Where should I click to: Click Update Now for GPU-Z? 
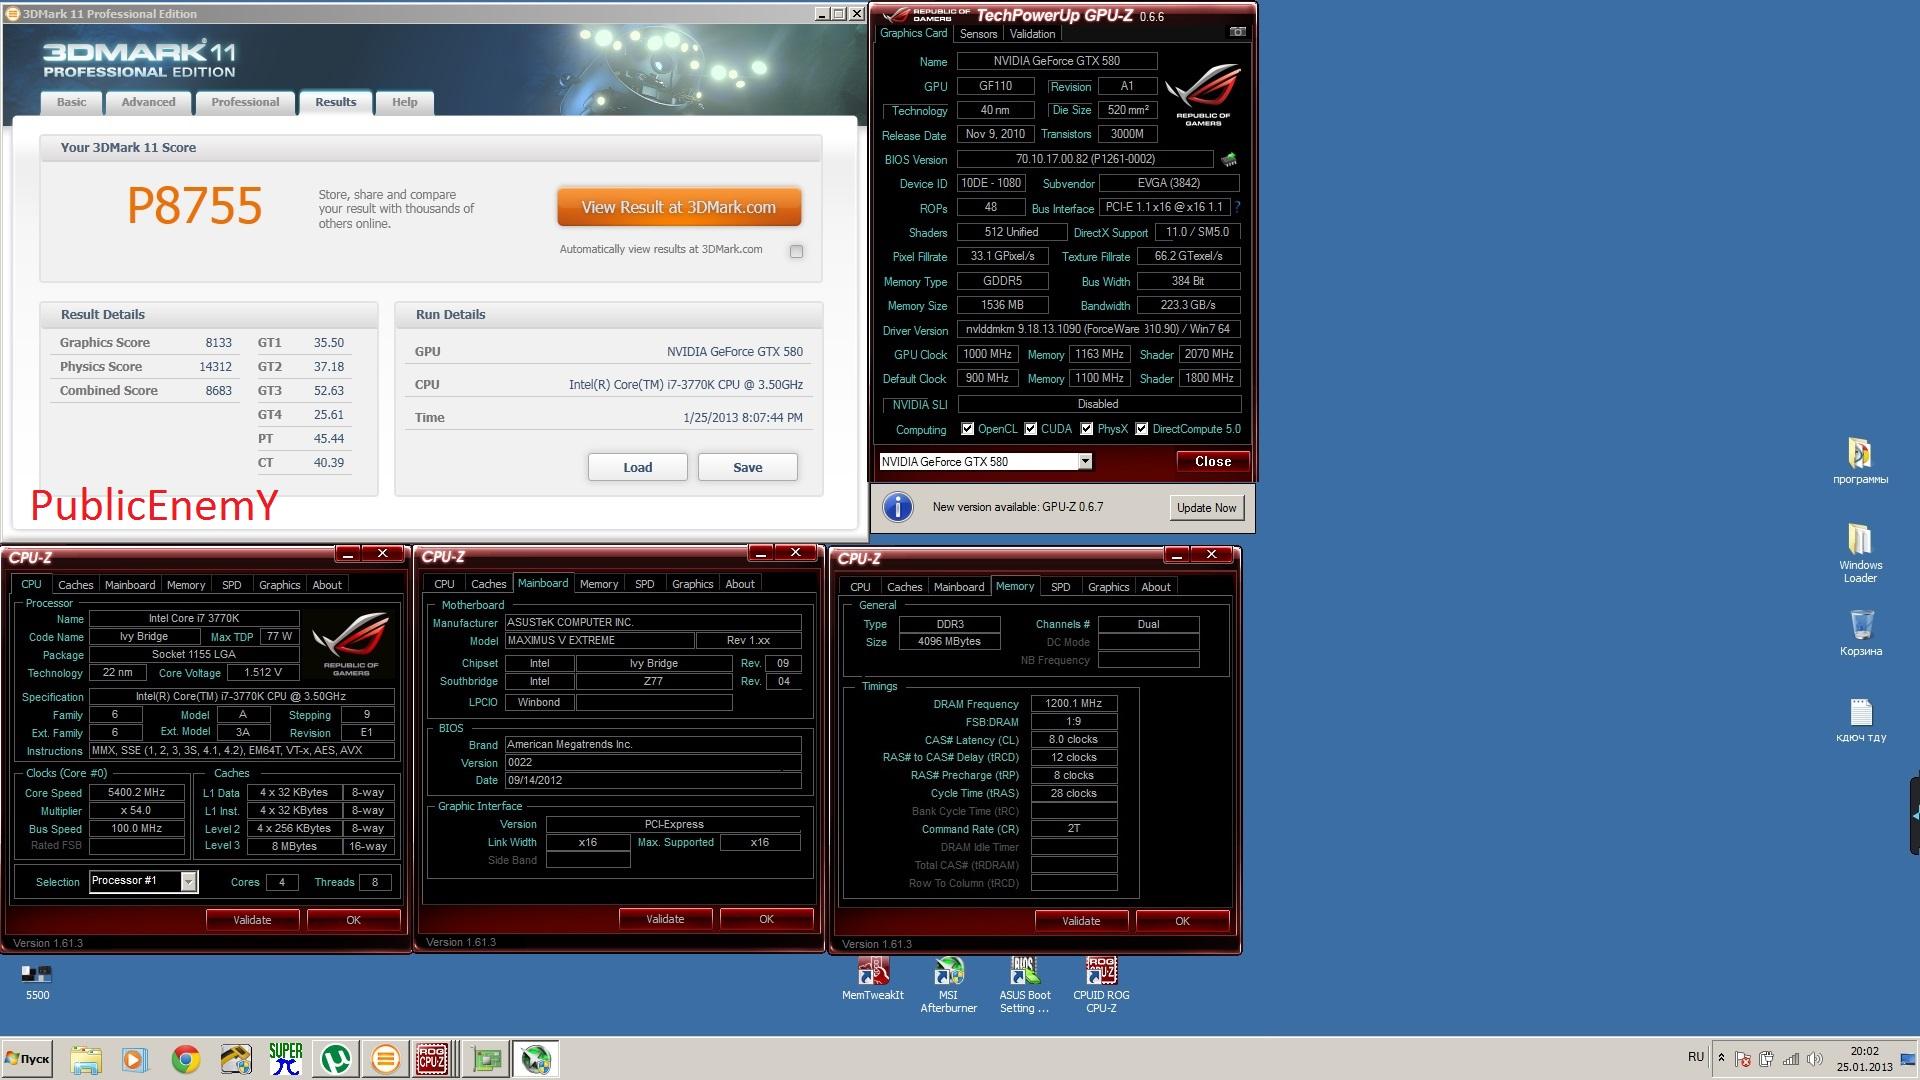(1206, 508)
